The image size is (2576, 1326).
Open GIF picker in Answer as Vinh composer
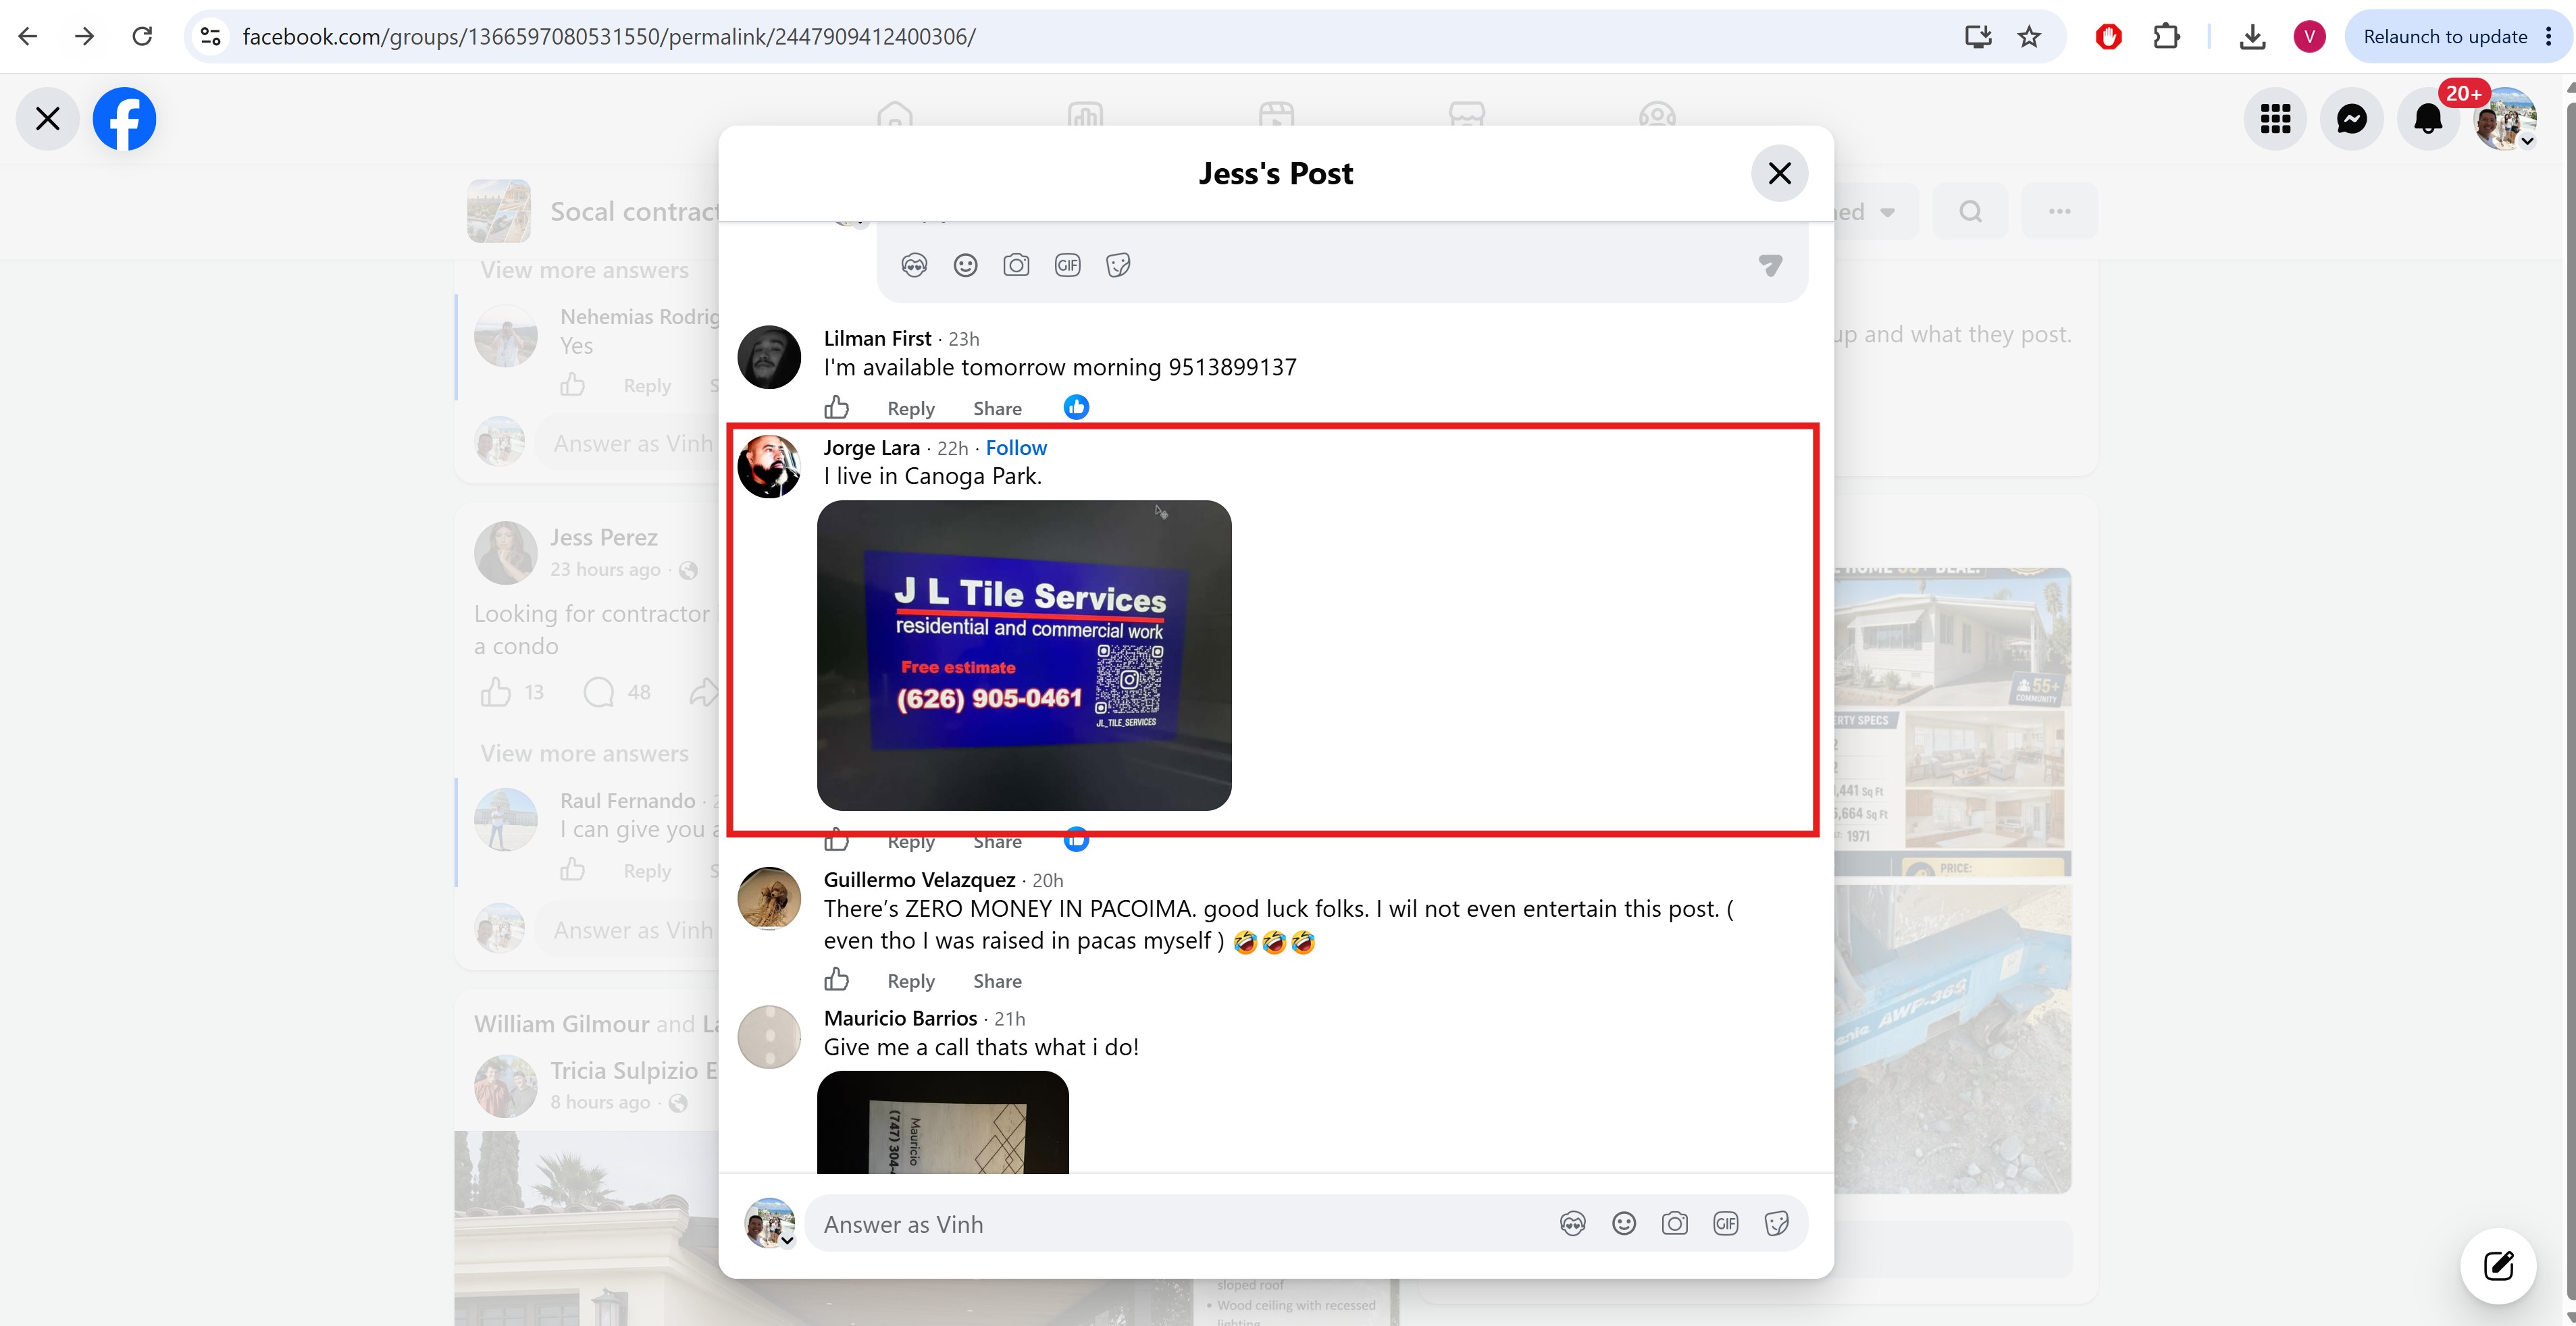click(x=1726, y=1223)
